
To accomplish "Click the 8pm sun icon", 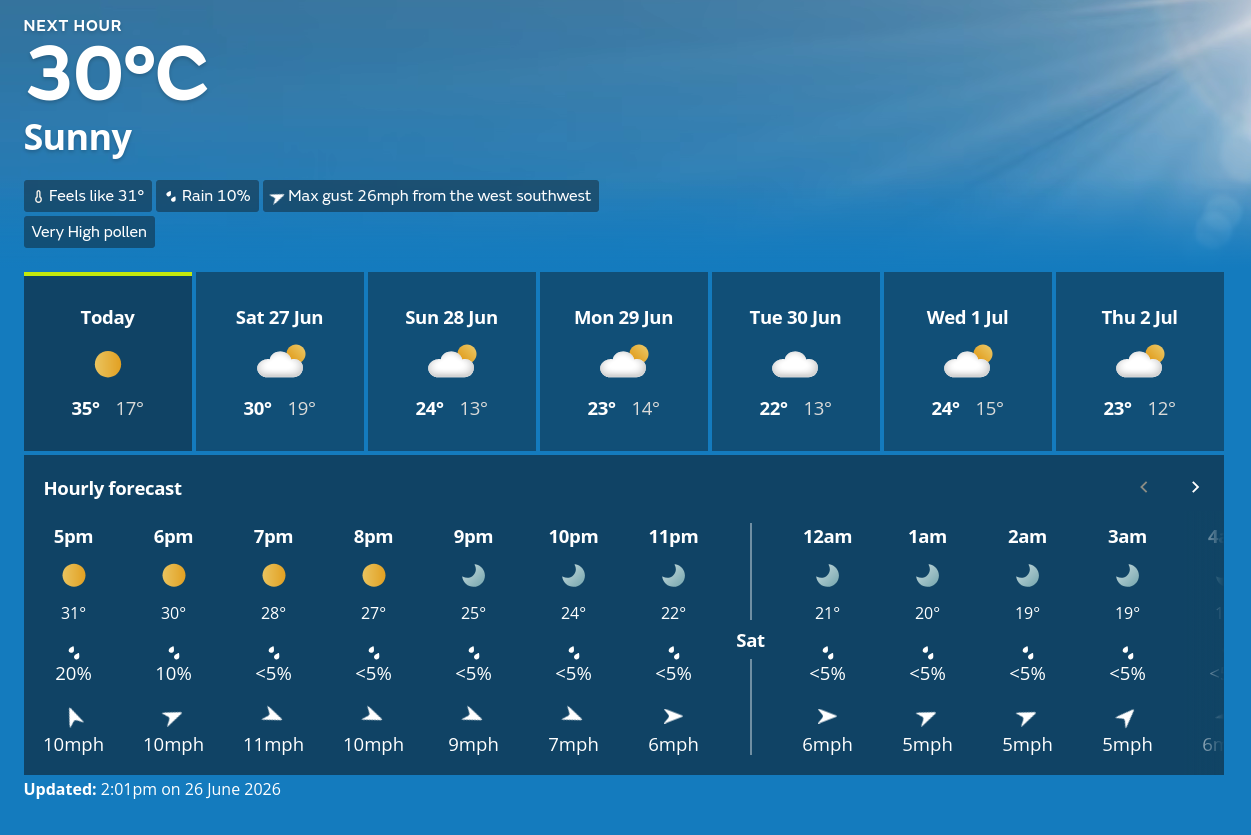I will tap(374, 575).
